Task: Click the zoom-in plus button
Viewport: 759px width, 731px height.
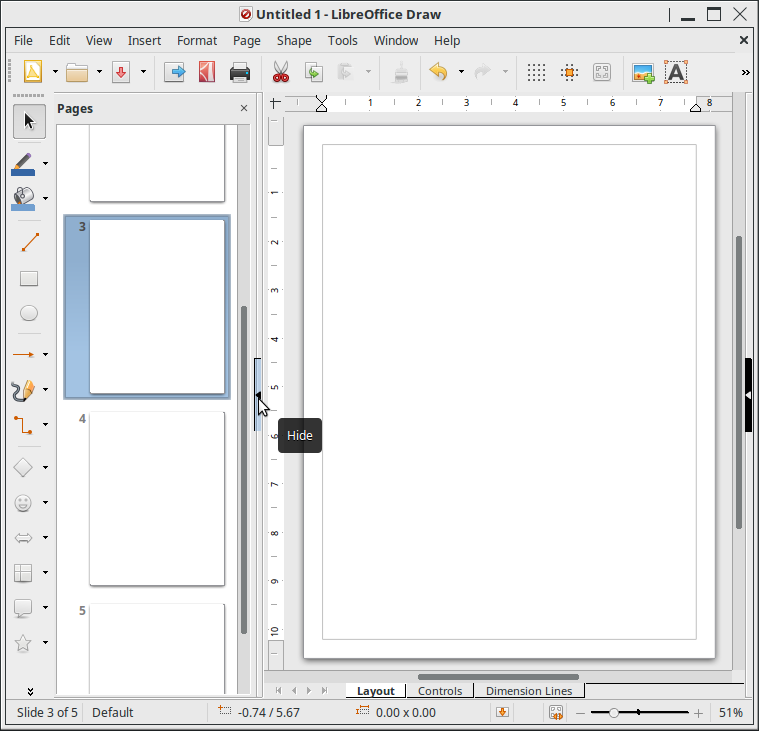Action: [698, 713]
